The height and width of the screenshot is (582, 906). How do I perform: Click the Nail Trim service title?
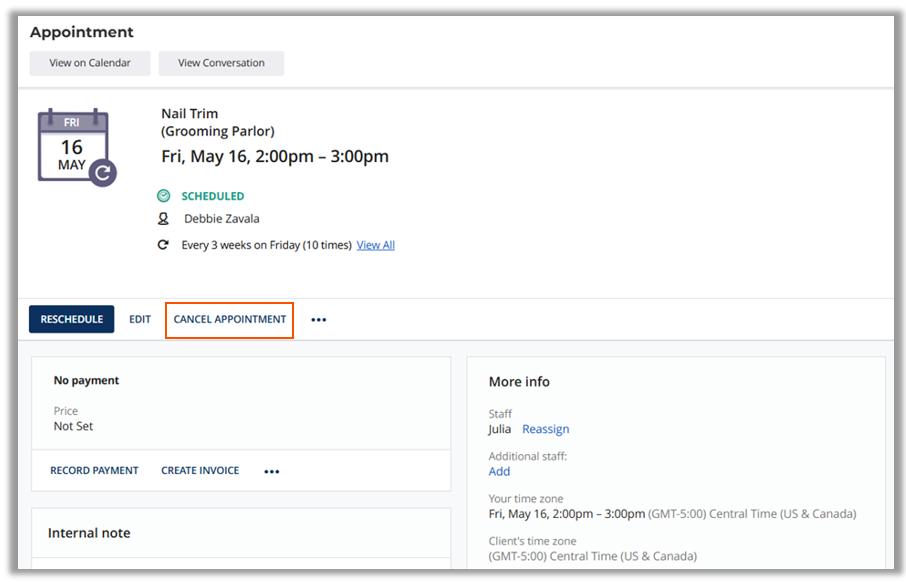tap(190, 113)
